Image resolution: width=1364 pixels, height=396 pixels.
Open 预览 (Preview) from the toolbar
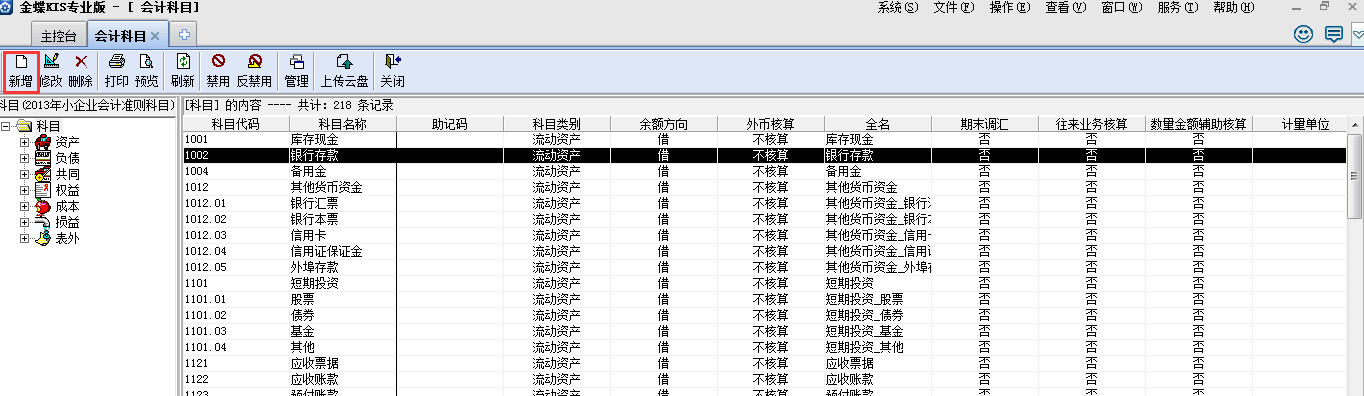[146, 70]
